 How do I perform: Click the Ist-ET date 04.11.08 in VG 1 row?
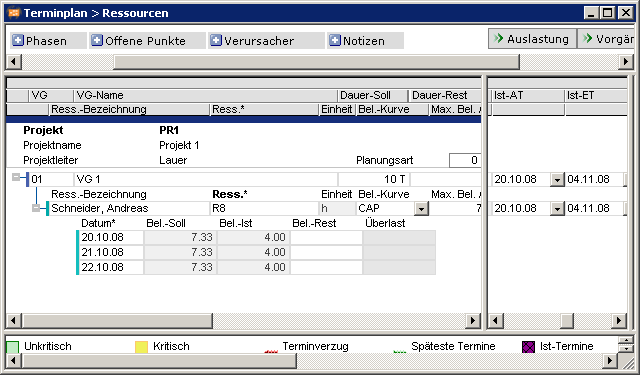tap(594, 179)
